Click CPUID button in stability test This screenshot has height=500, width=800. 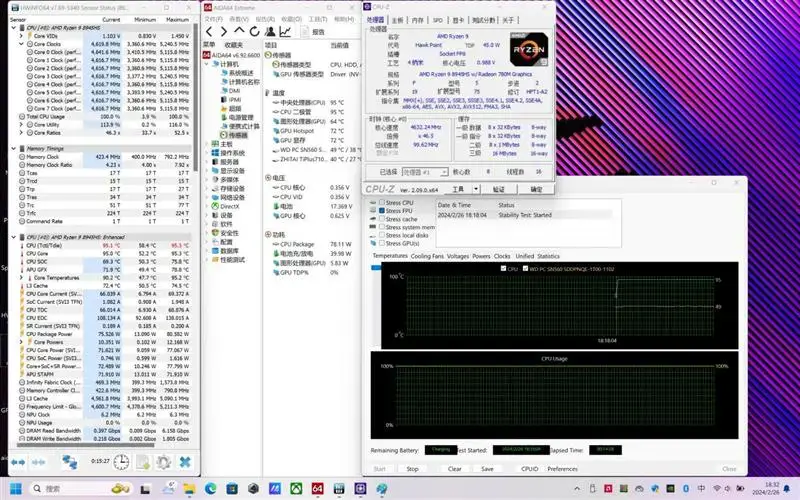[x=530, y=469]
